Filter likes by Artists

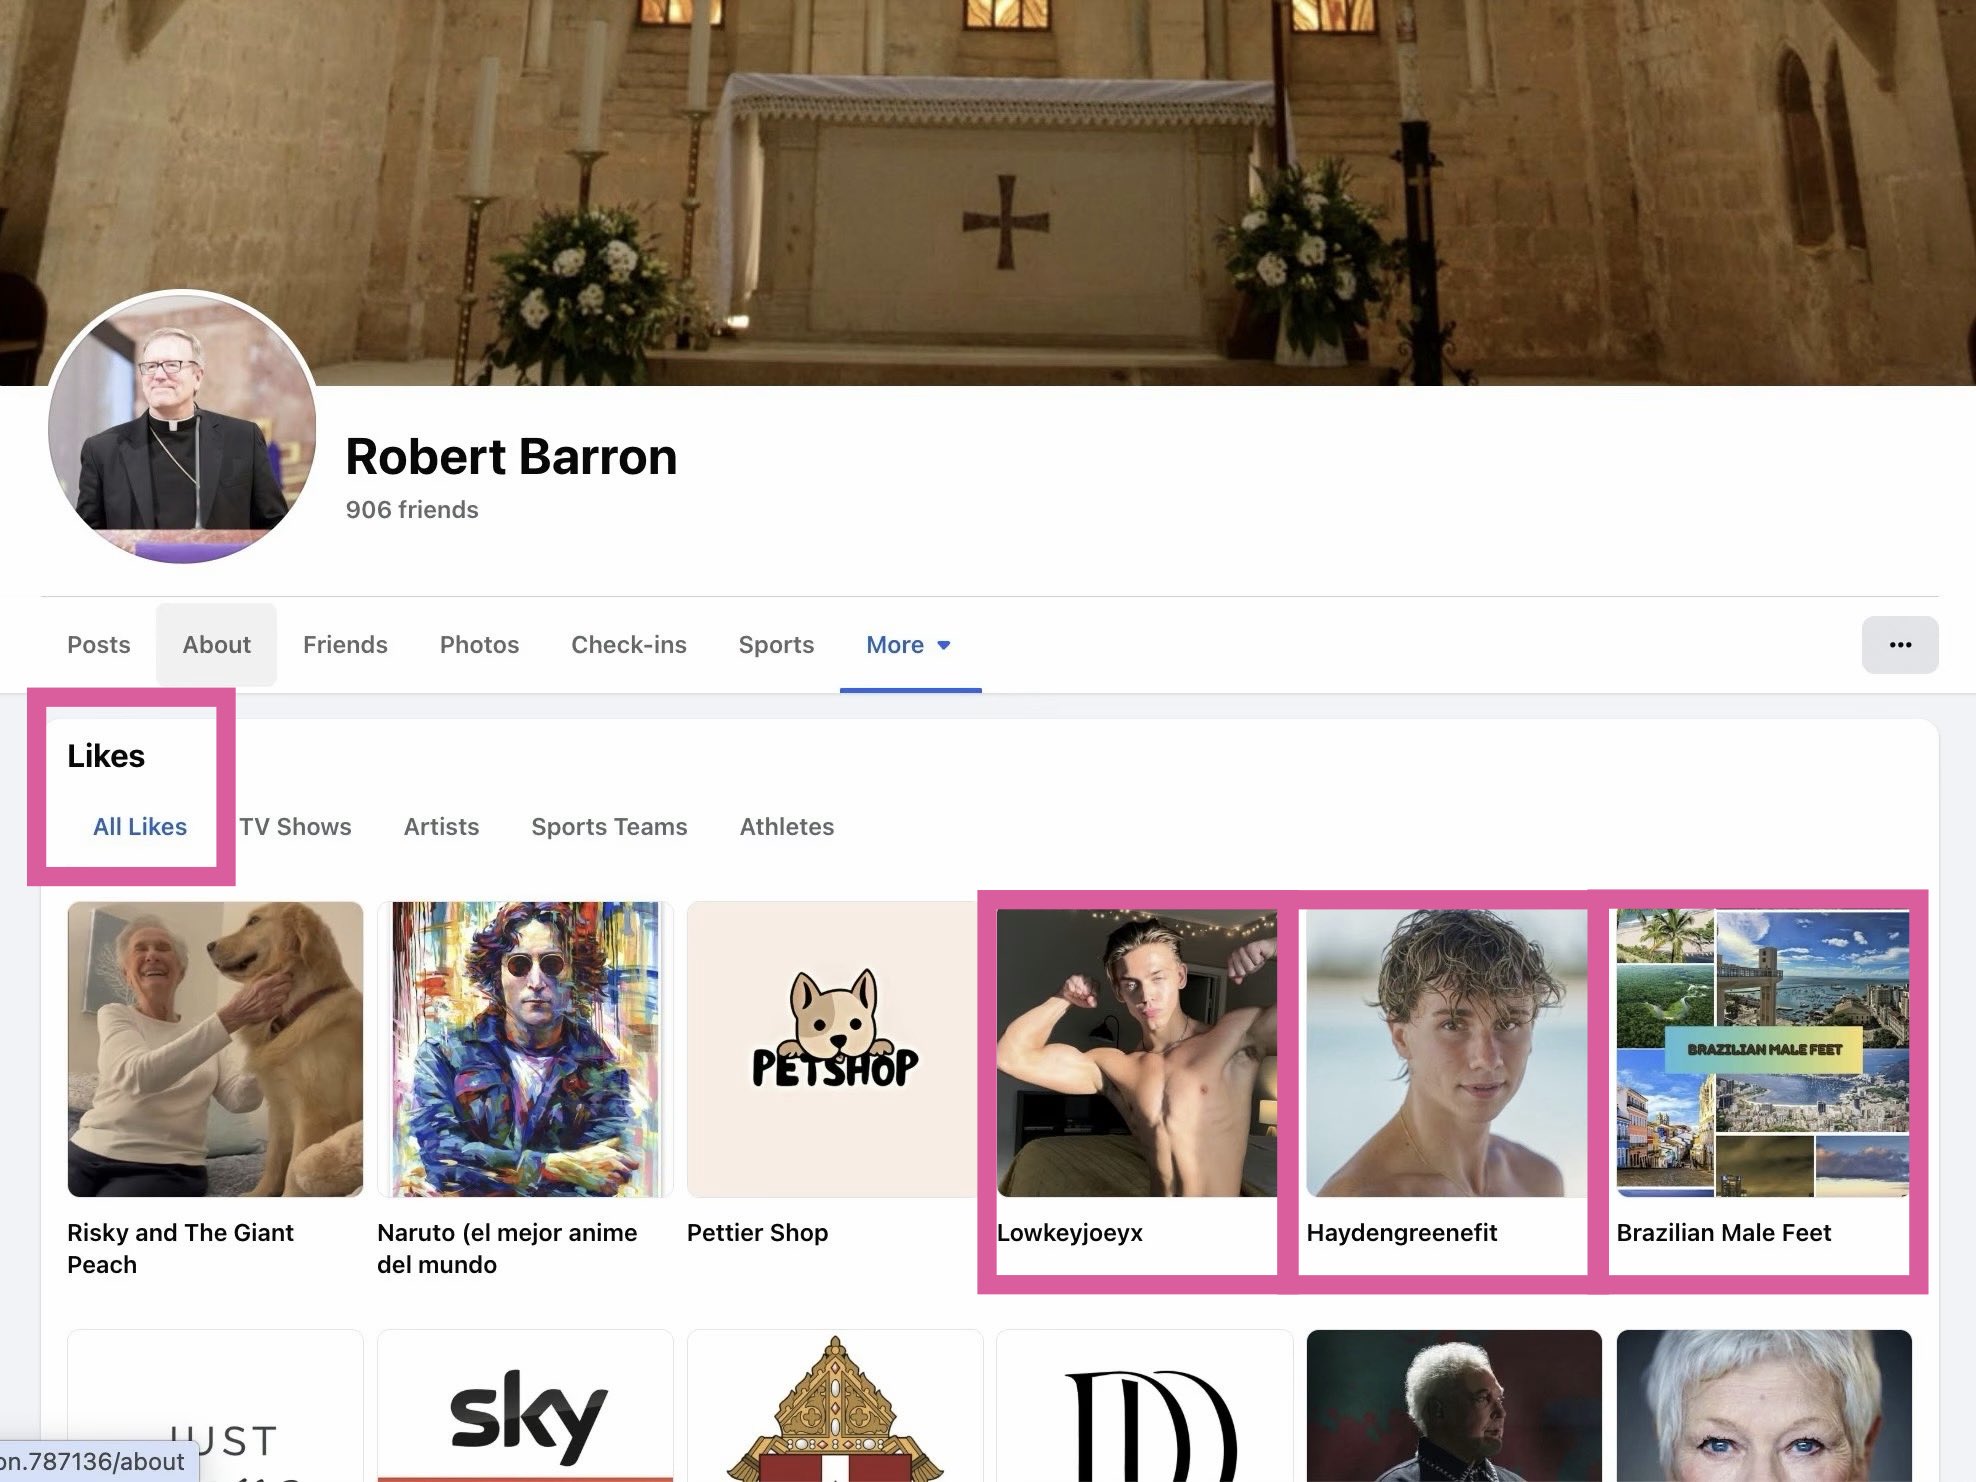[x=441, y=827]
